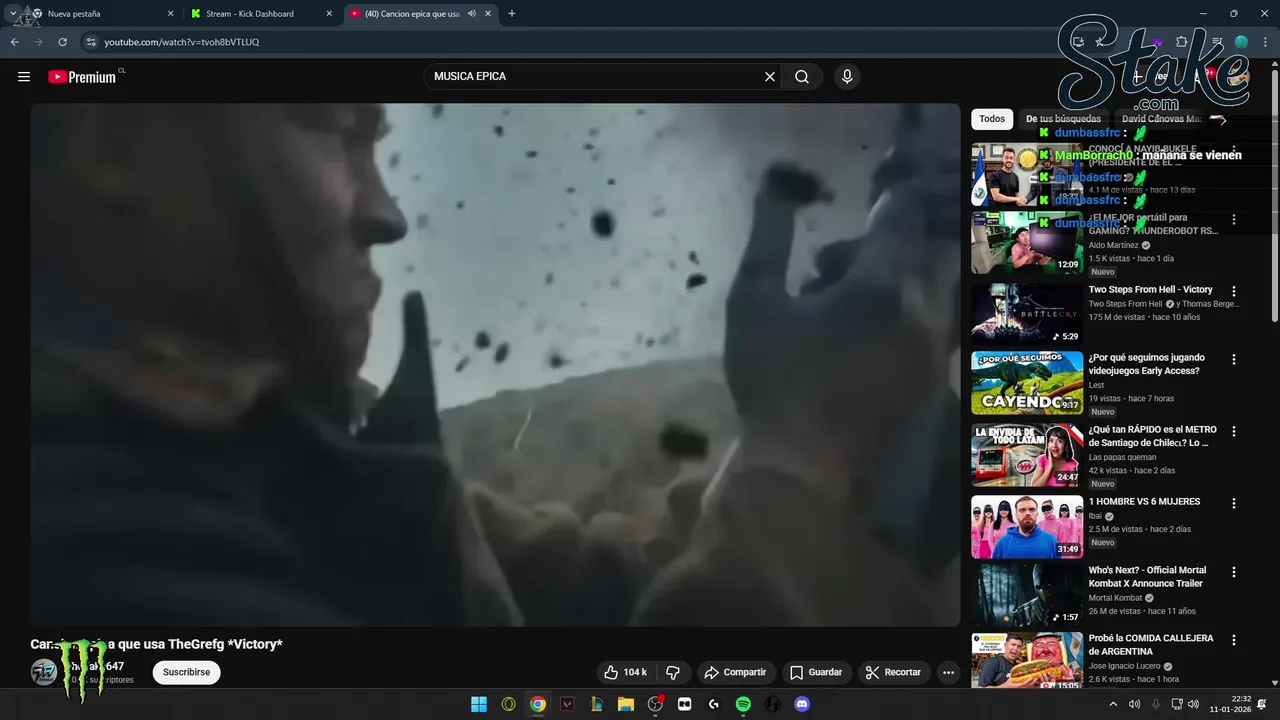Open the Who's Next? Mortal Kombat X title

pyautogui.click(x=1147, y=577)
